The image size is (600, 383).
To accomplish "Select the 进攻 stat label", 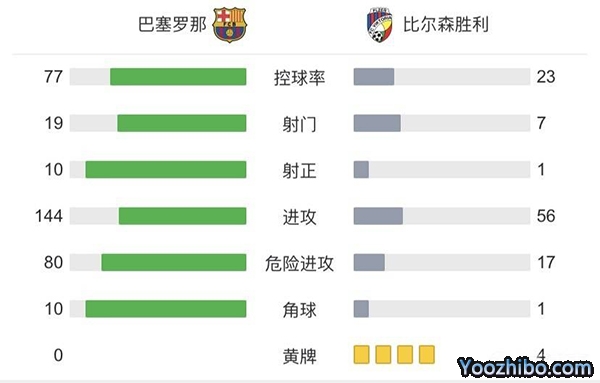I will [300, 217].
